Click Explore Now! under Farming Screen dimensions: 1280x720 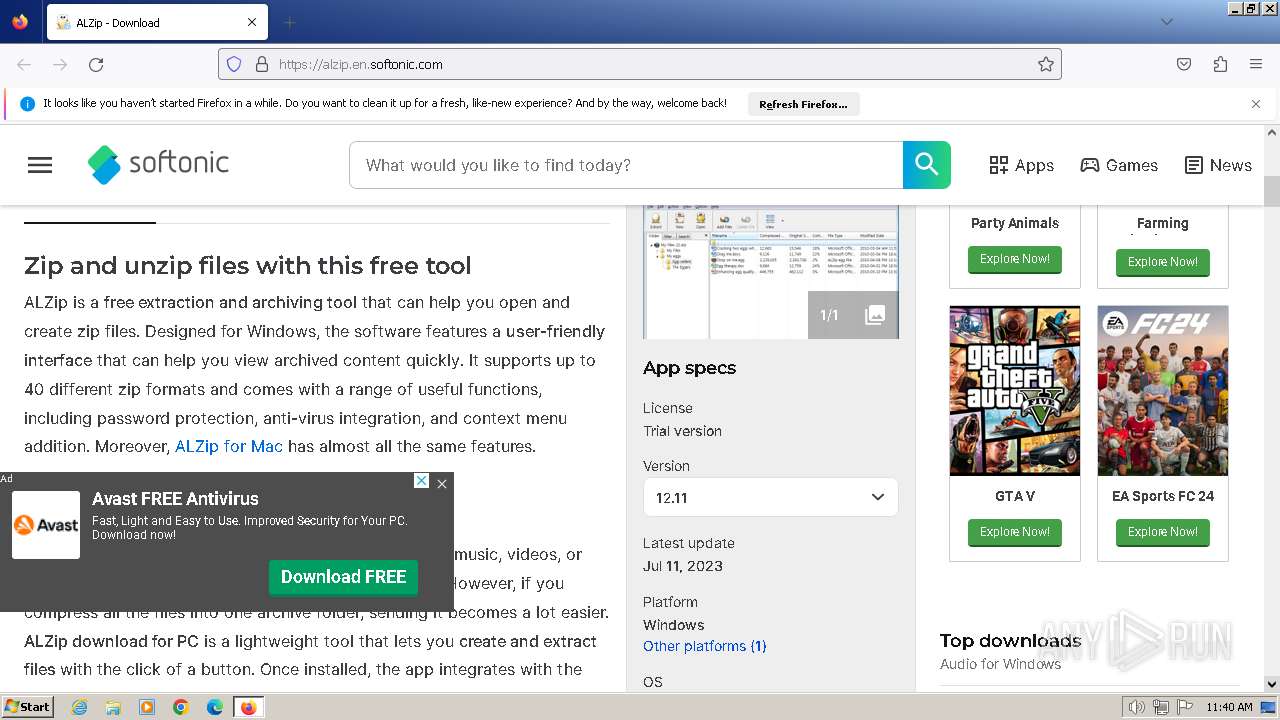click(1162, 262)
